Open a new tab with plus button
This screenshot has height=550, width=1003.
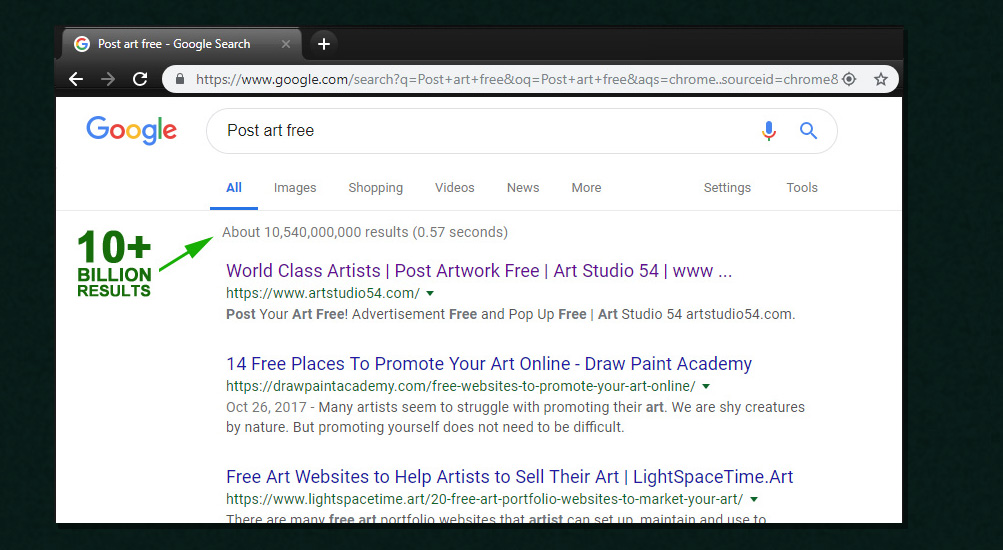(323, 44)
